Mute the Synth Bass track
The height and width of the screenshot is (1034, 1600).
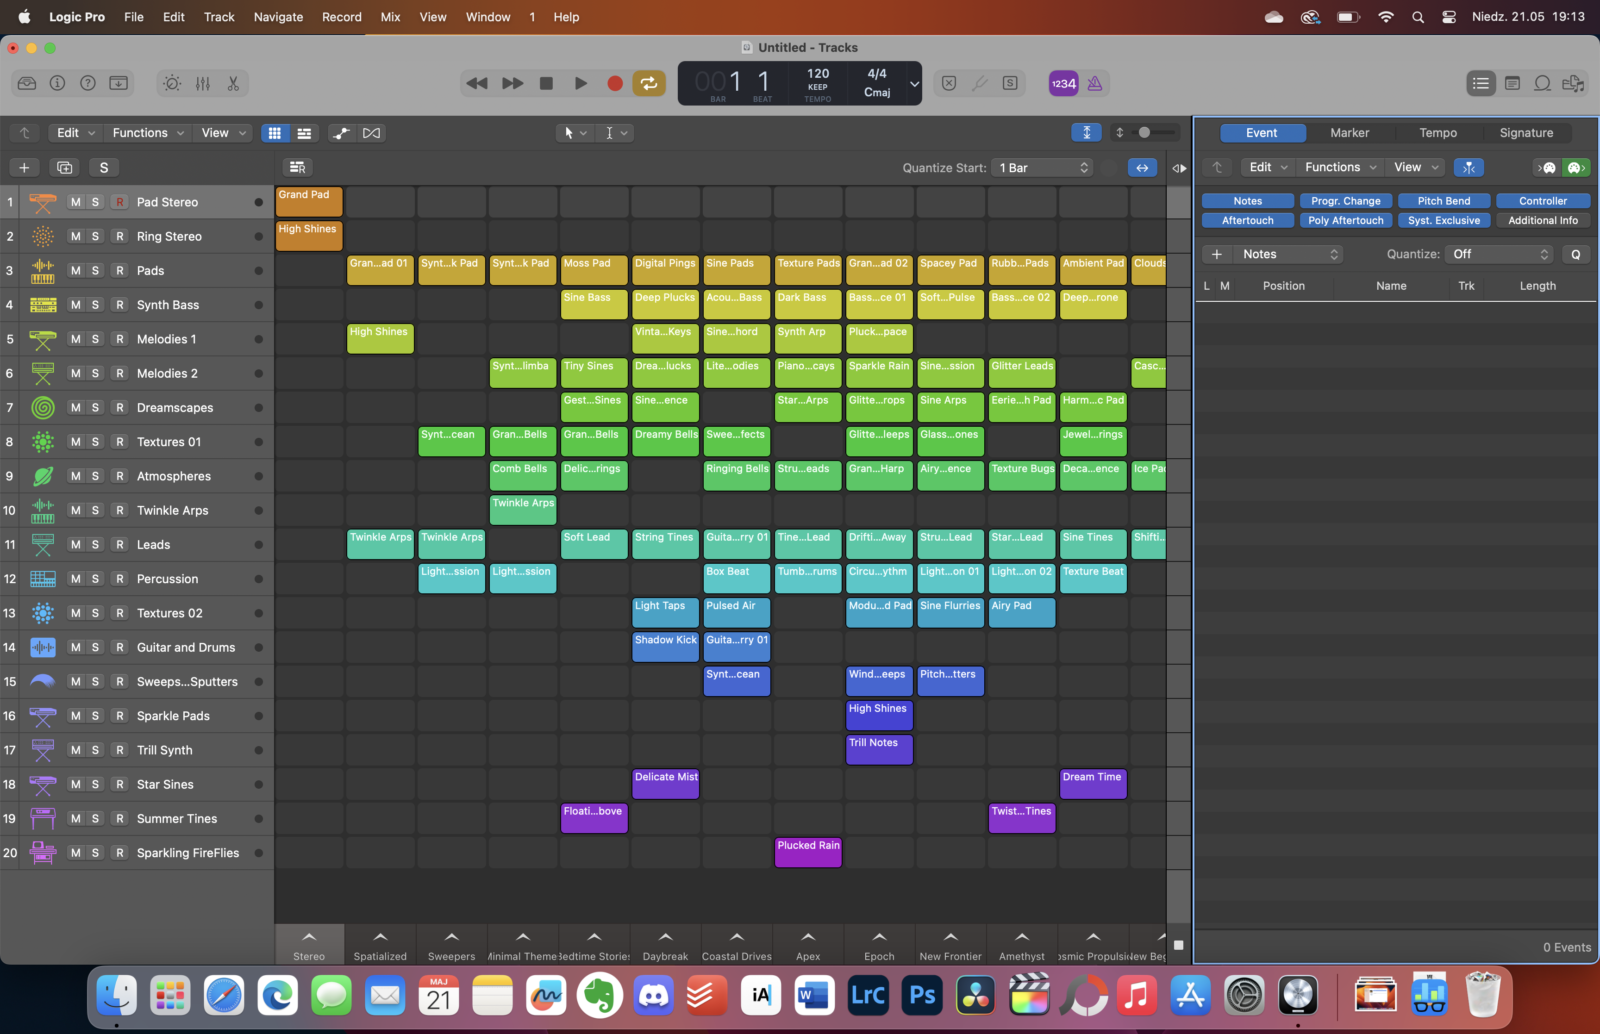76,305
